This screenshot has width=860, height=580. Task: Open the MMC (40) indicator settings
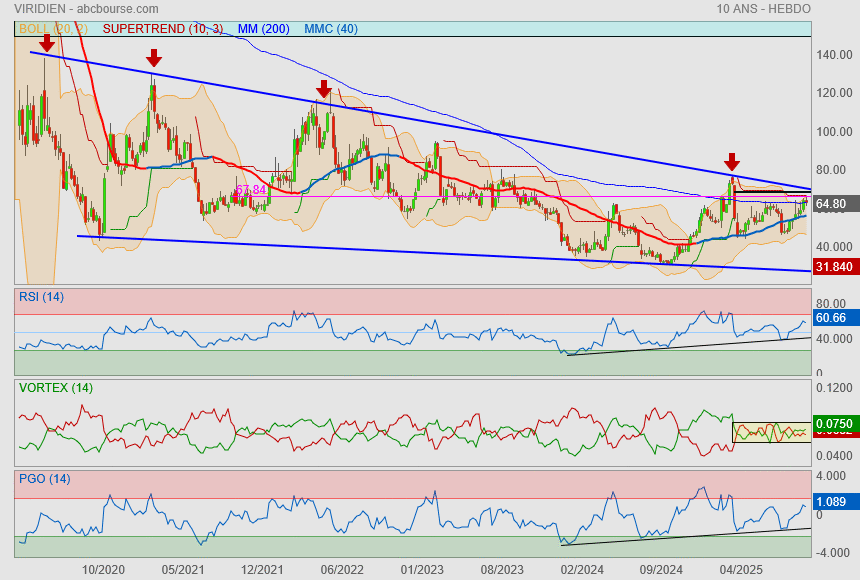pyautogui.click(x=330, y=29)
